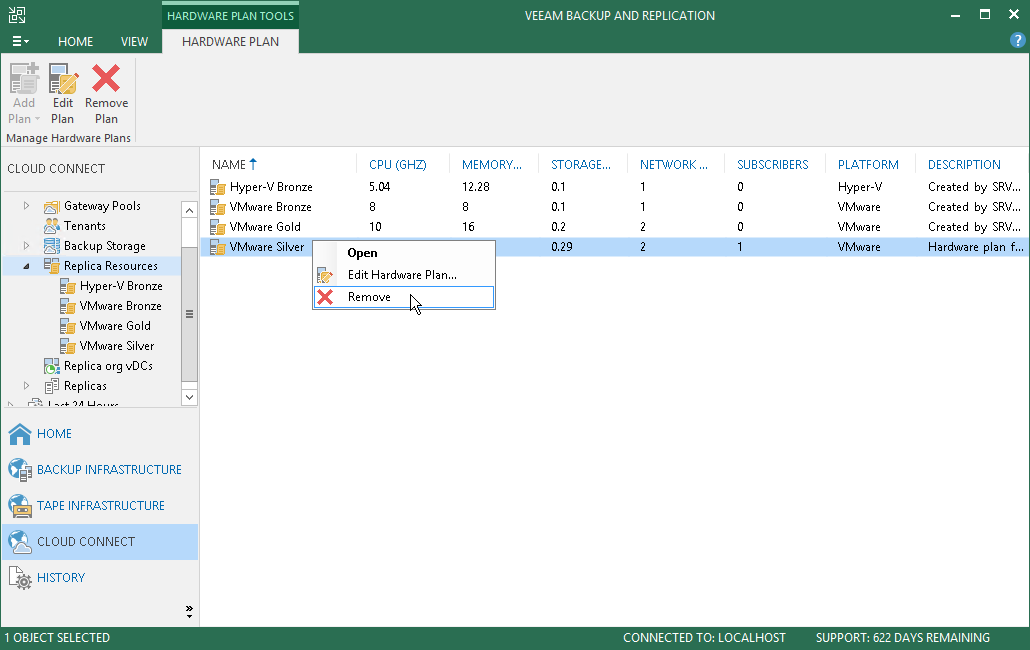Click the VMware Gold row plan icon
1030x650 pixels.
coord(217,227)
